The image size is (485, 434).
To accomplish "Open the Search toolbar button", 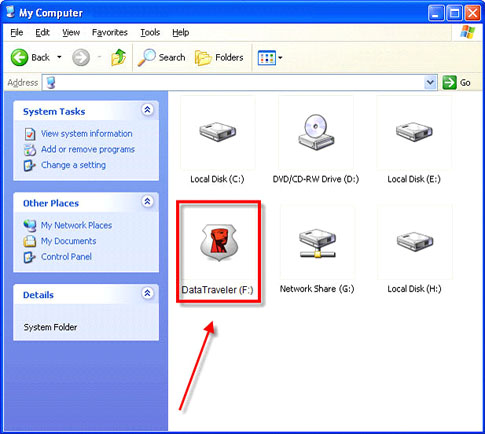I will (162, 57).
